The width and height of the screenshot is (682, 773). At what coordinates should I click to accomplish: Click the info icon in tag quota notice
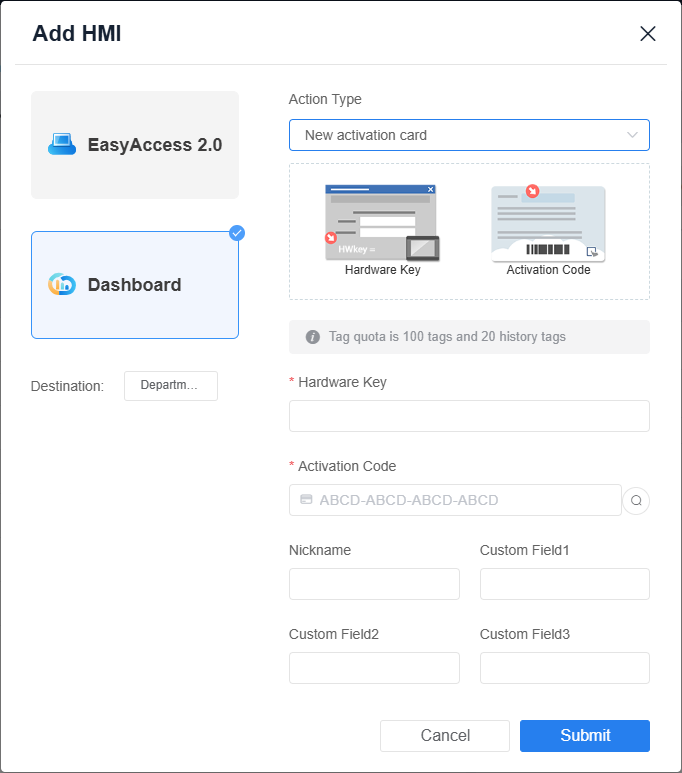(x=313, y=337)
